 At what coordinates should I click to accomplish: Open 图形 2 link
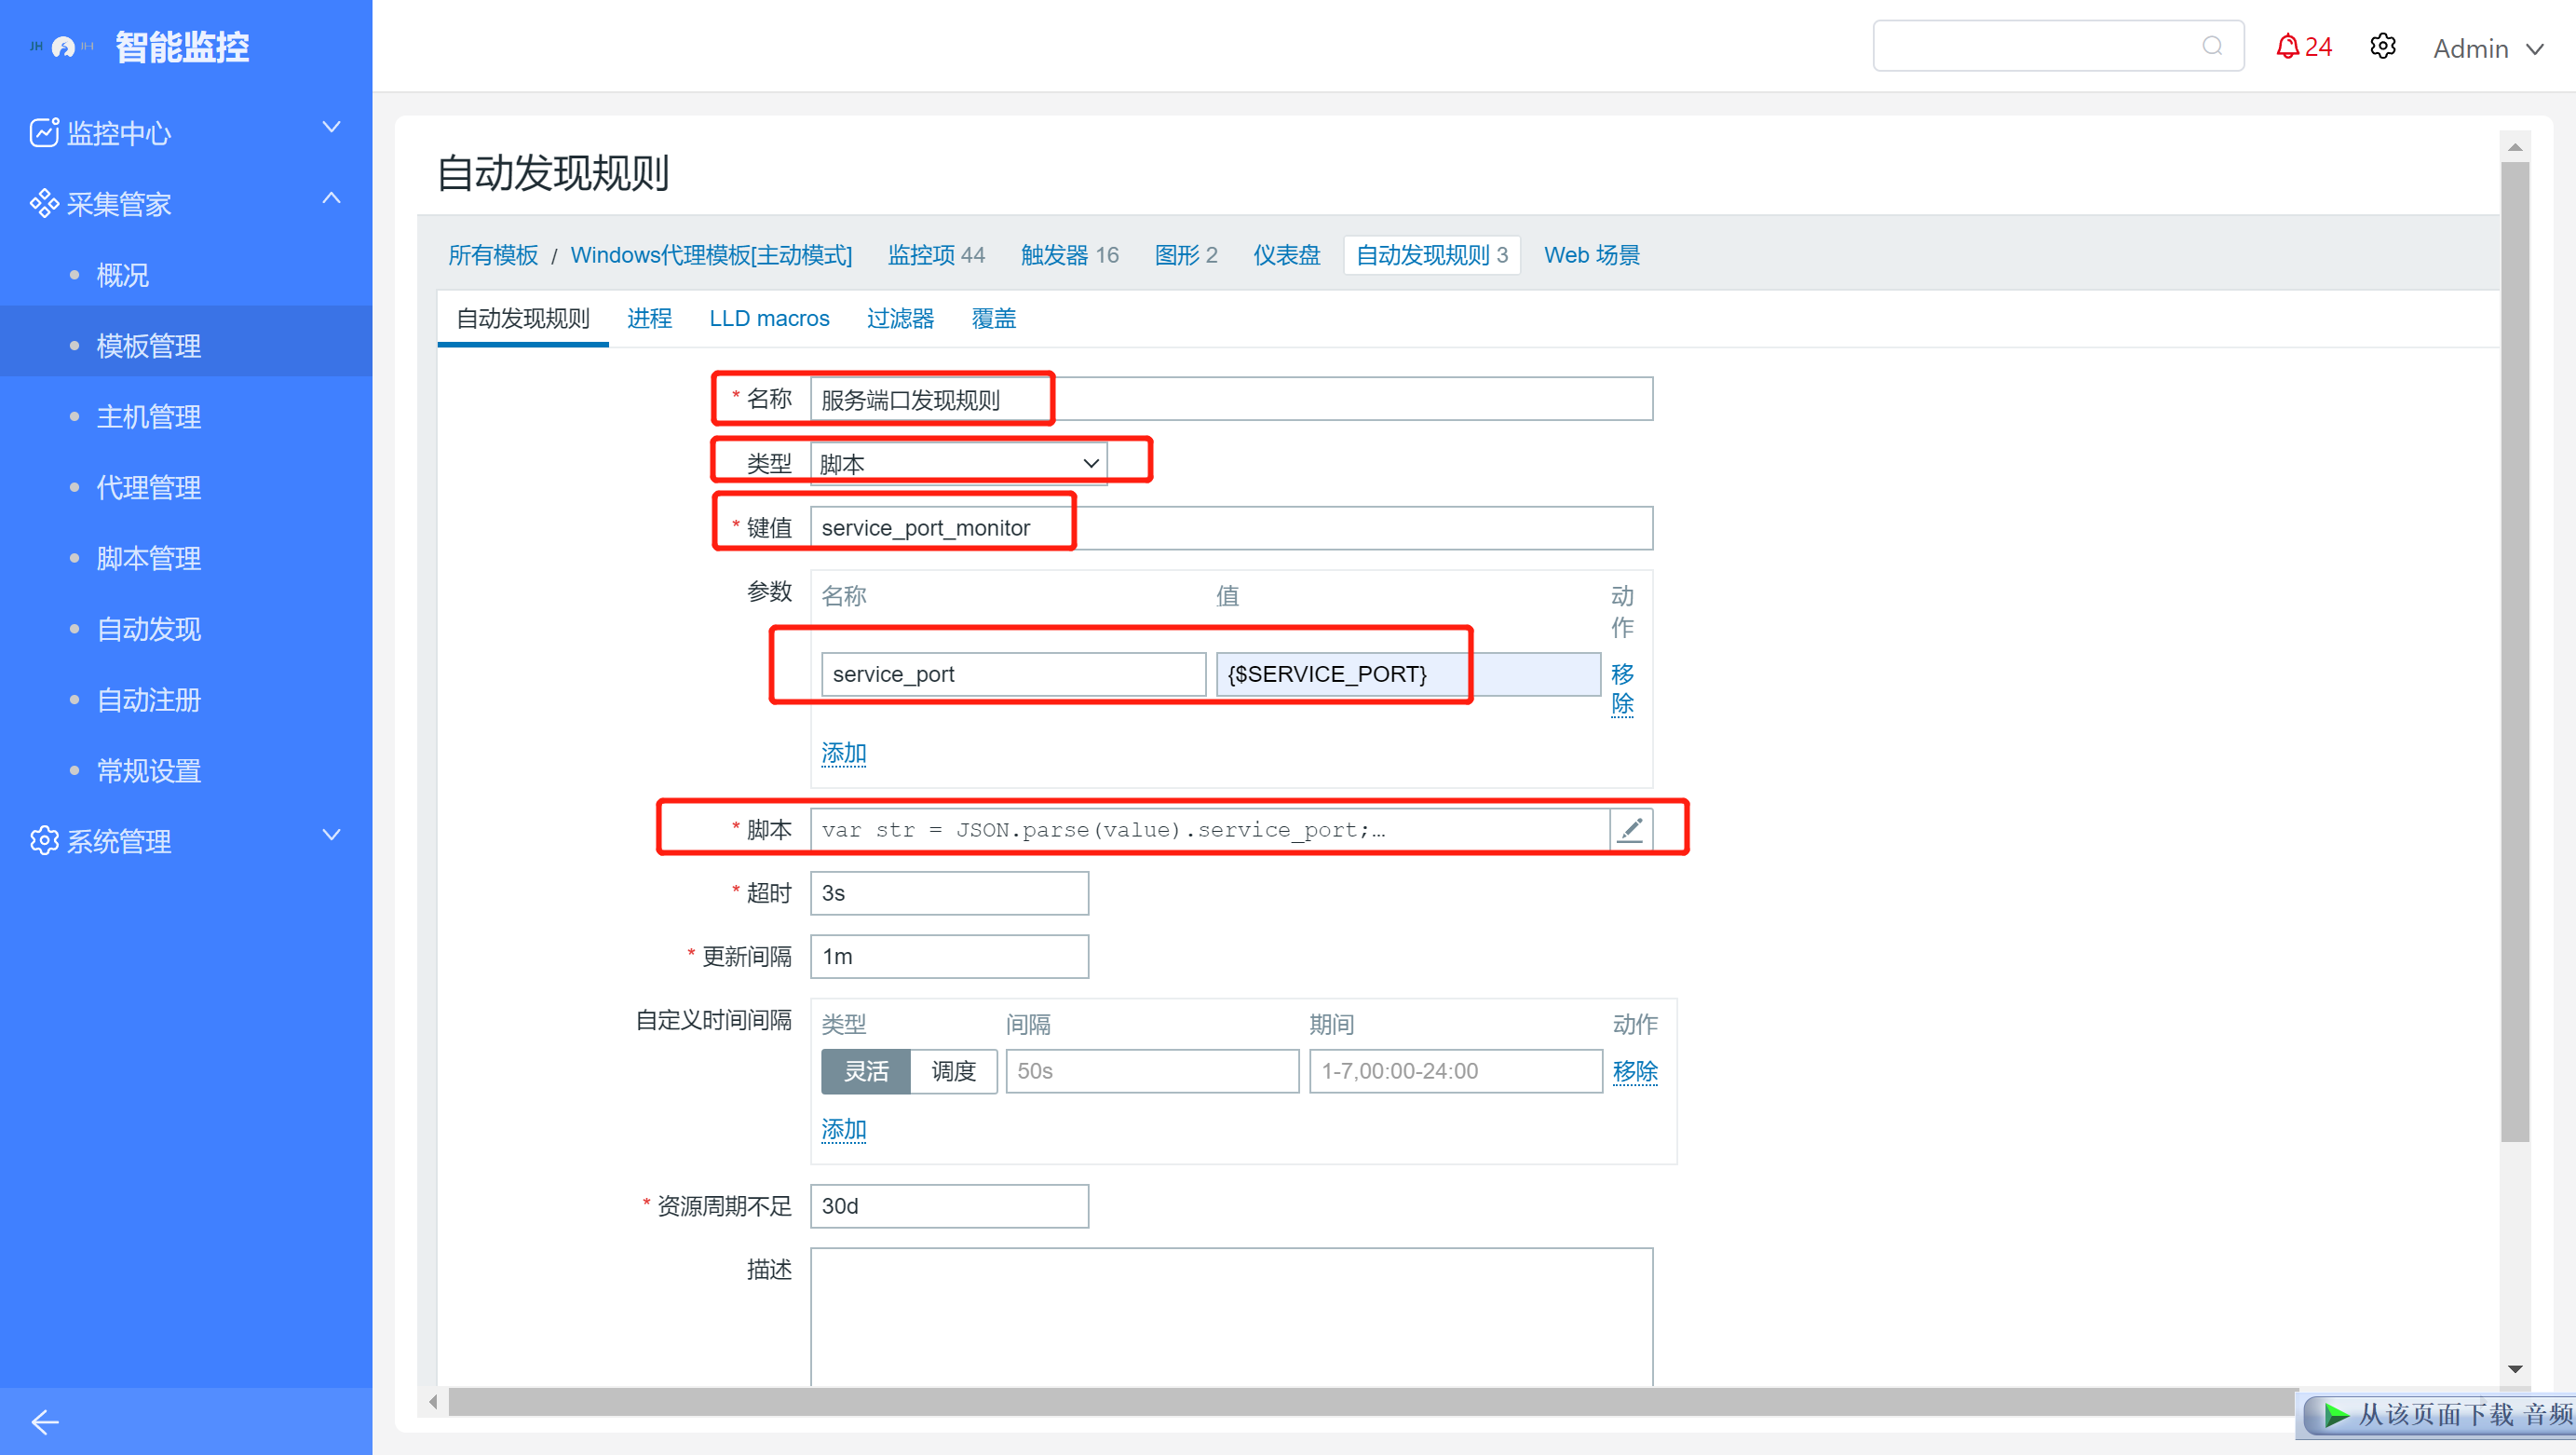(1186, 255)
